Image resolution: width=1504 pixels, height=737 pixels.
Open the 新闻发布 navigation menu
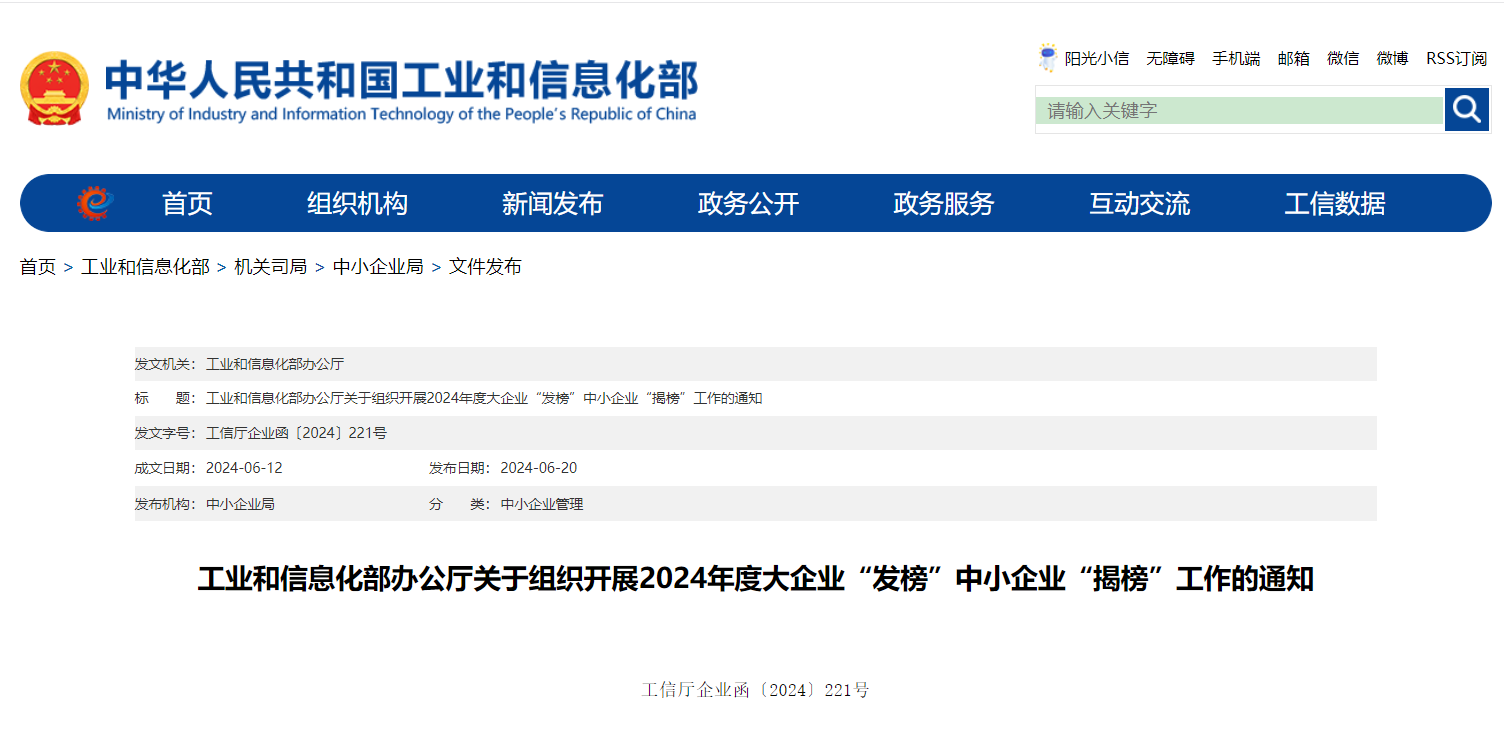[552, 204]
